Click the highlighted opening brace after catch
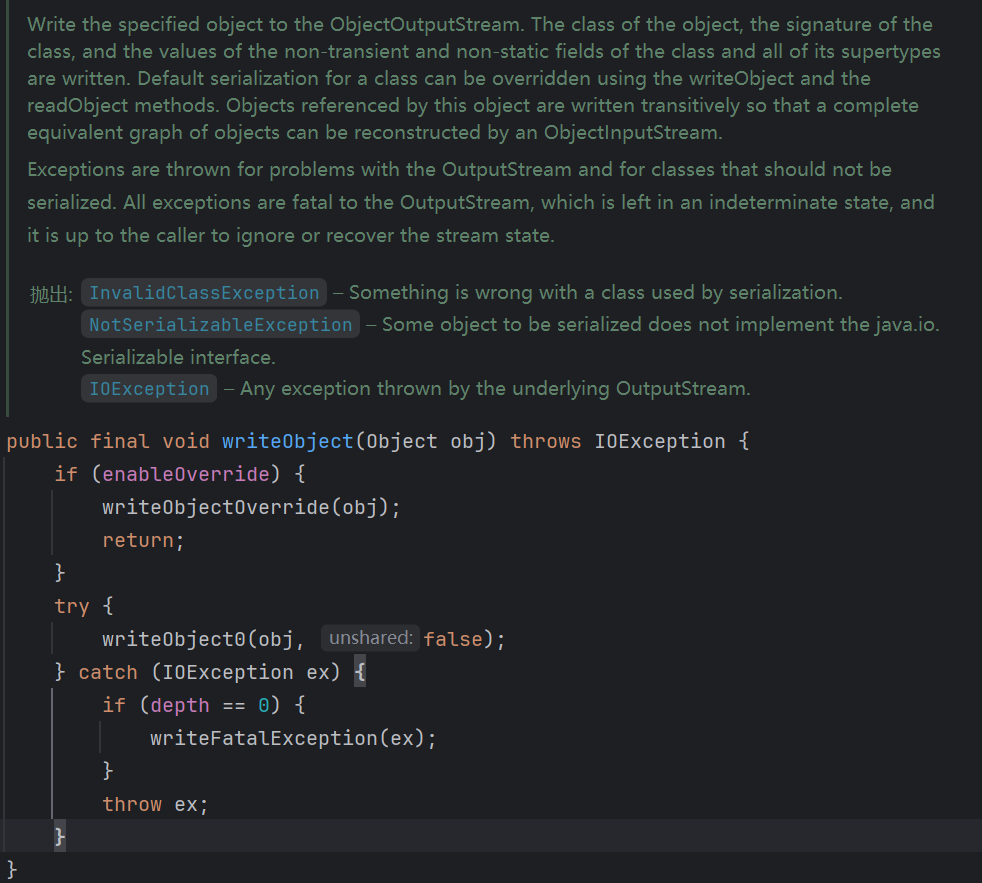982x883 pixels. coord(360,672)
